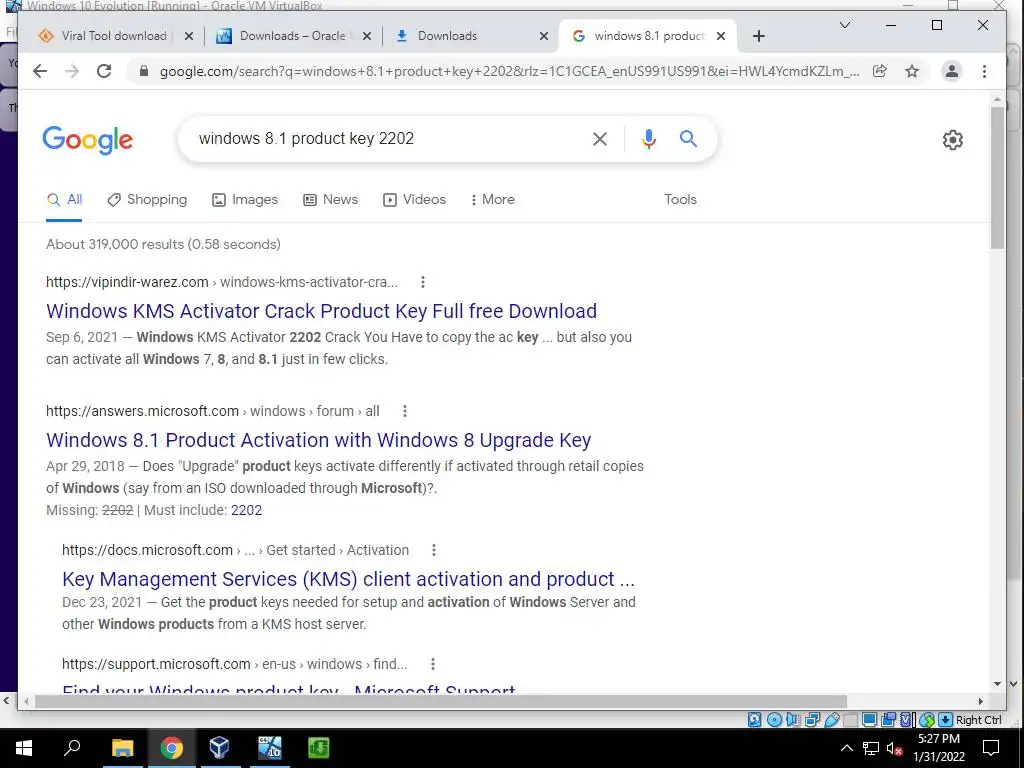Open the Chrome profile avatar menu
The image size is (1024, 768).
[x=952, y=71]
